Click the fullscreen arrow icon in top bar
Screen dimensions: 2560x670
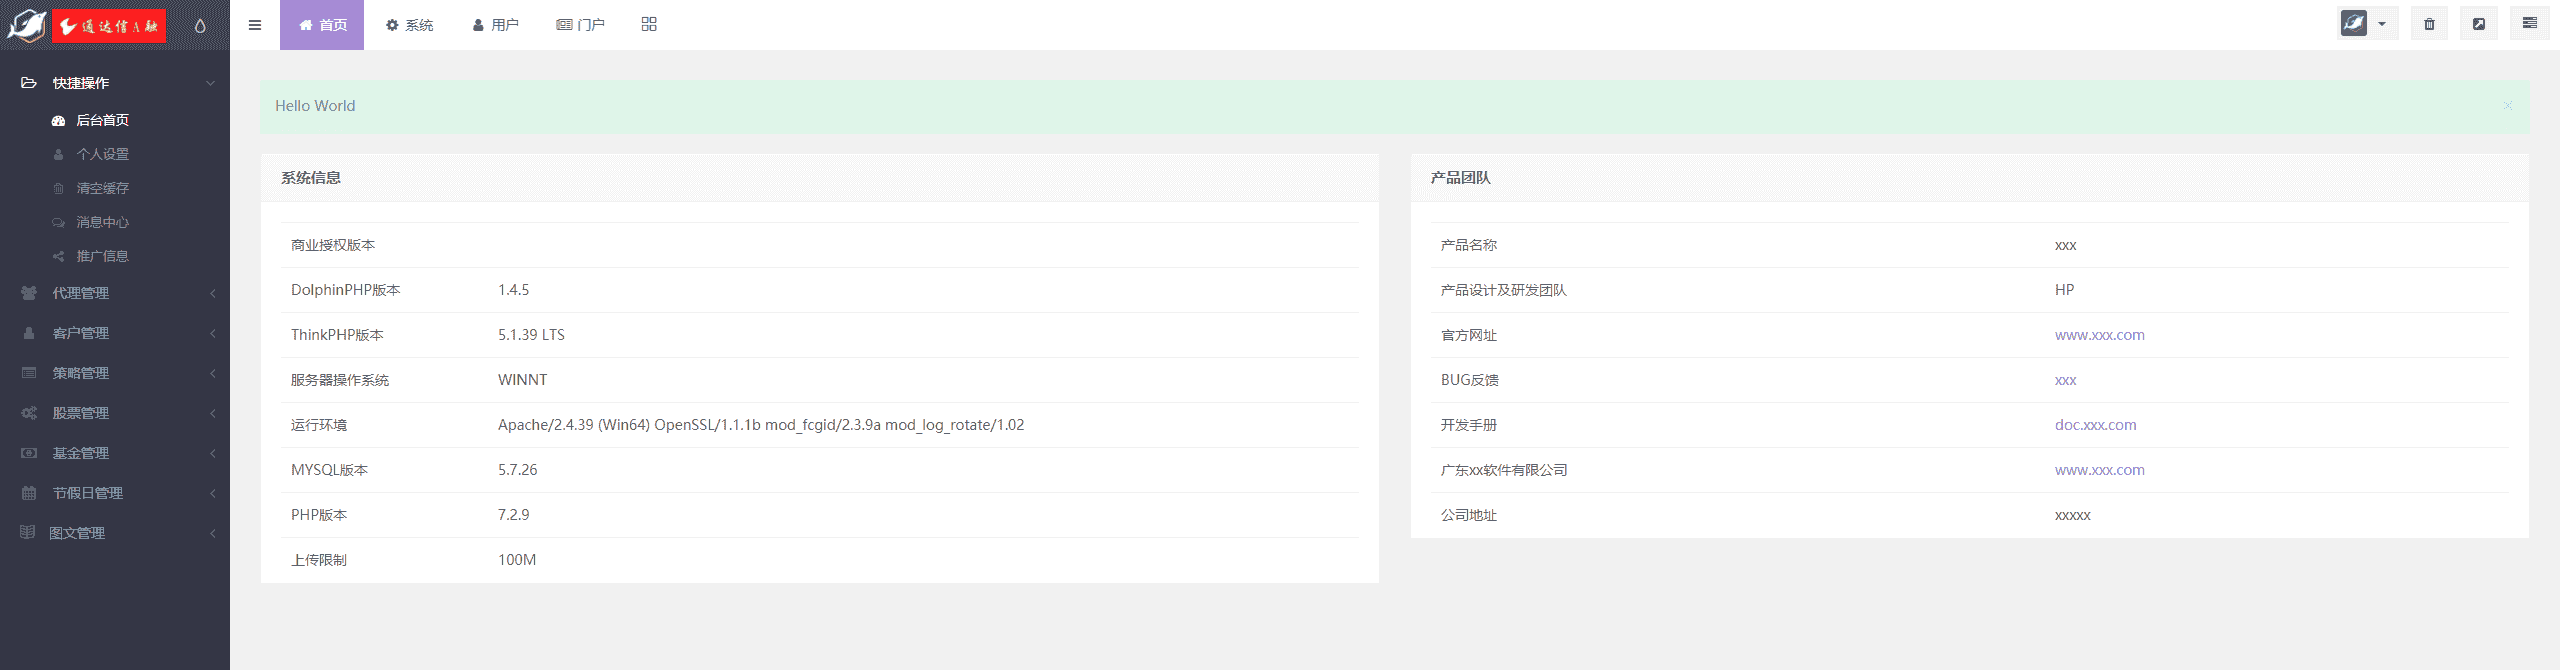coord(2479,24)
